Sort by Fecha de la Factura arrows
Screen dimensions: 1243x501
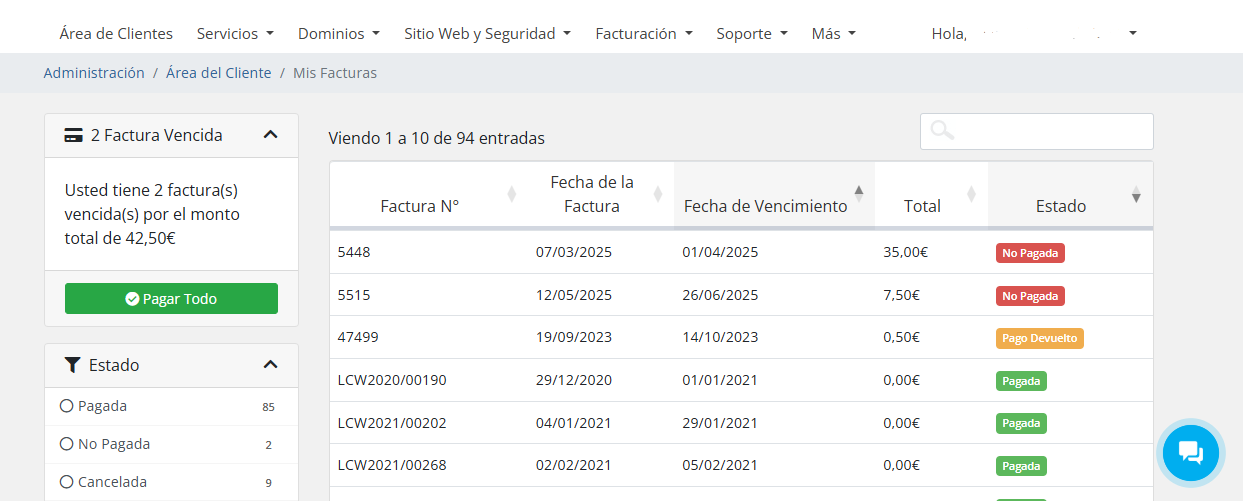657,194
